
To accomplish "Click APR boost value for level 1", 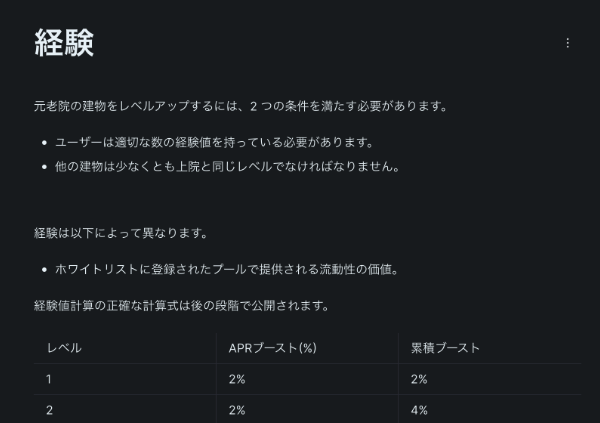I will point(237,379).
